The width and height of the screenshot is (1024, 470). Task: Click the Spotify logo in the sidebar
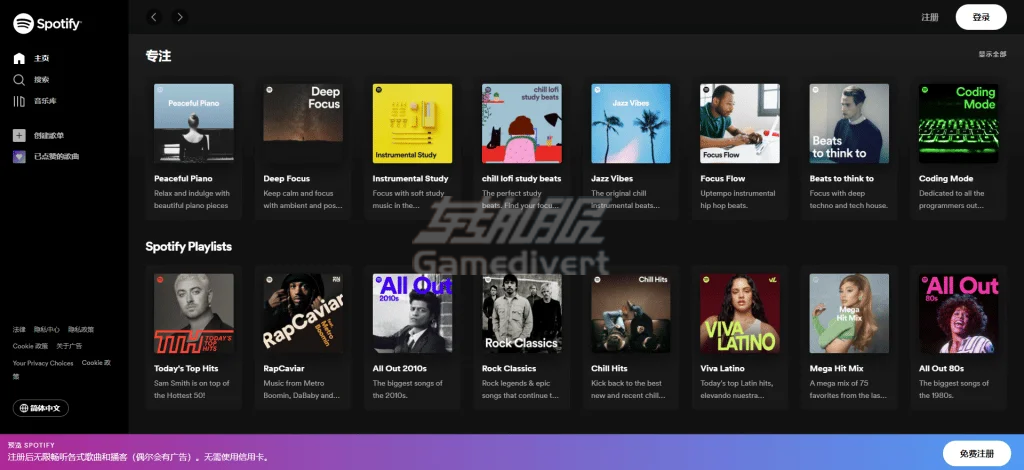click(47, 23)
